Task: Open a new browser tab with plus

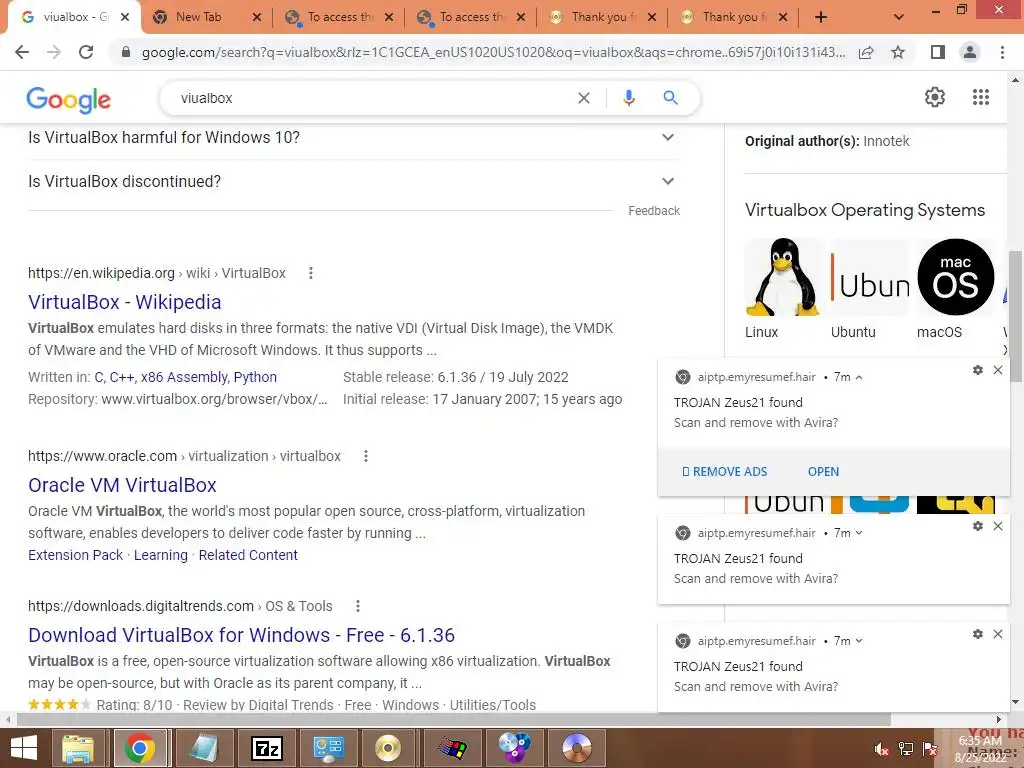Action: (x=821, y=18)
